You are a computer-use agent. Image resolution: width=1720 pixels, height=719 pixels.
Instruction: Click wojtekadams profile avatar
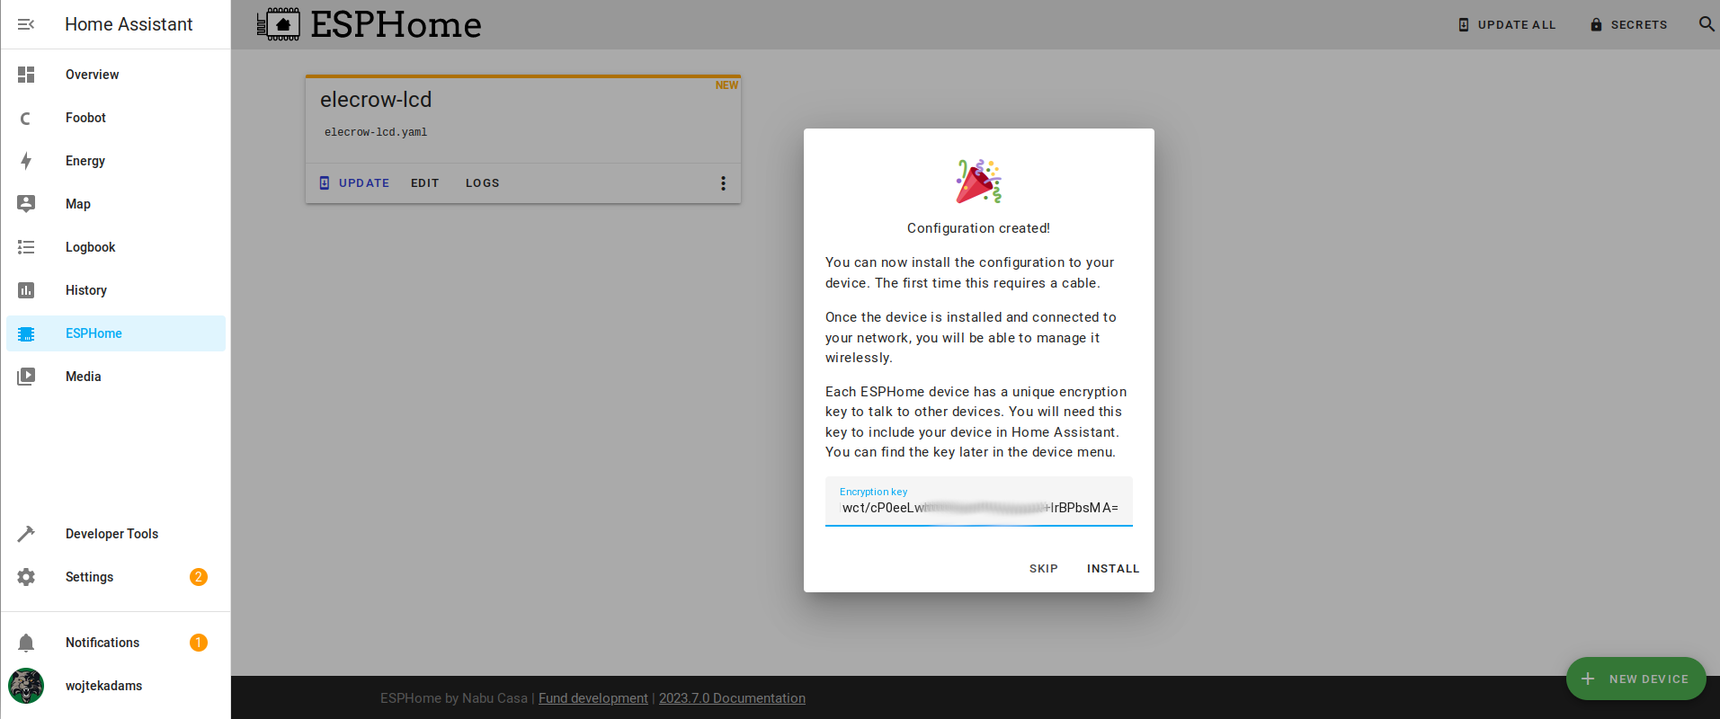[x=26, y=686]
